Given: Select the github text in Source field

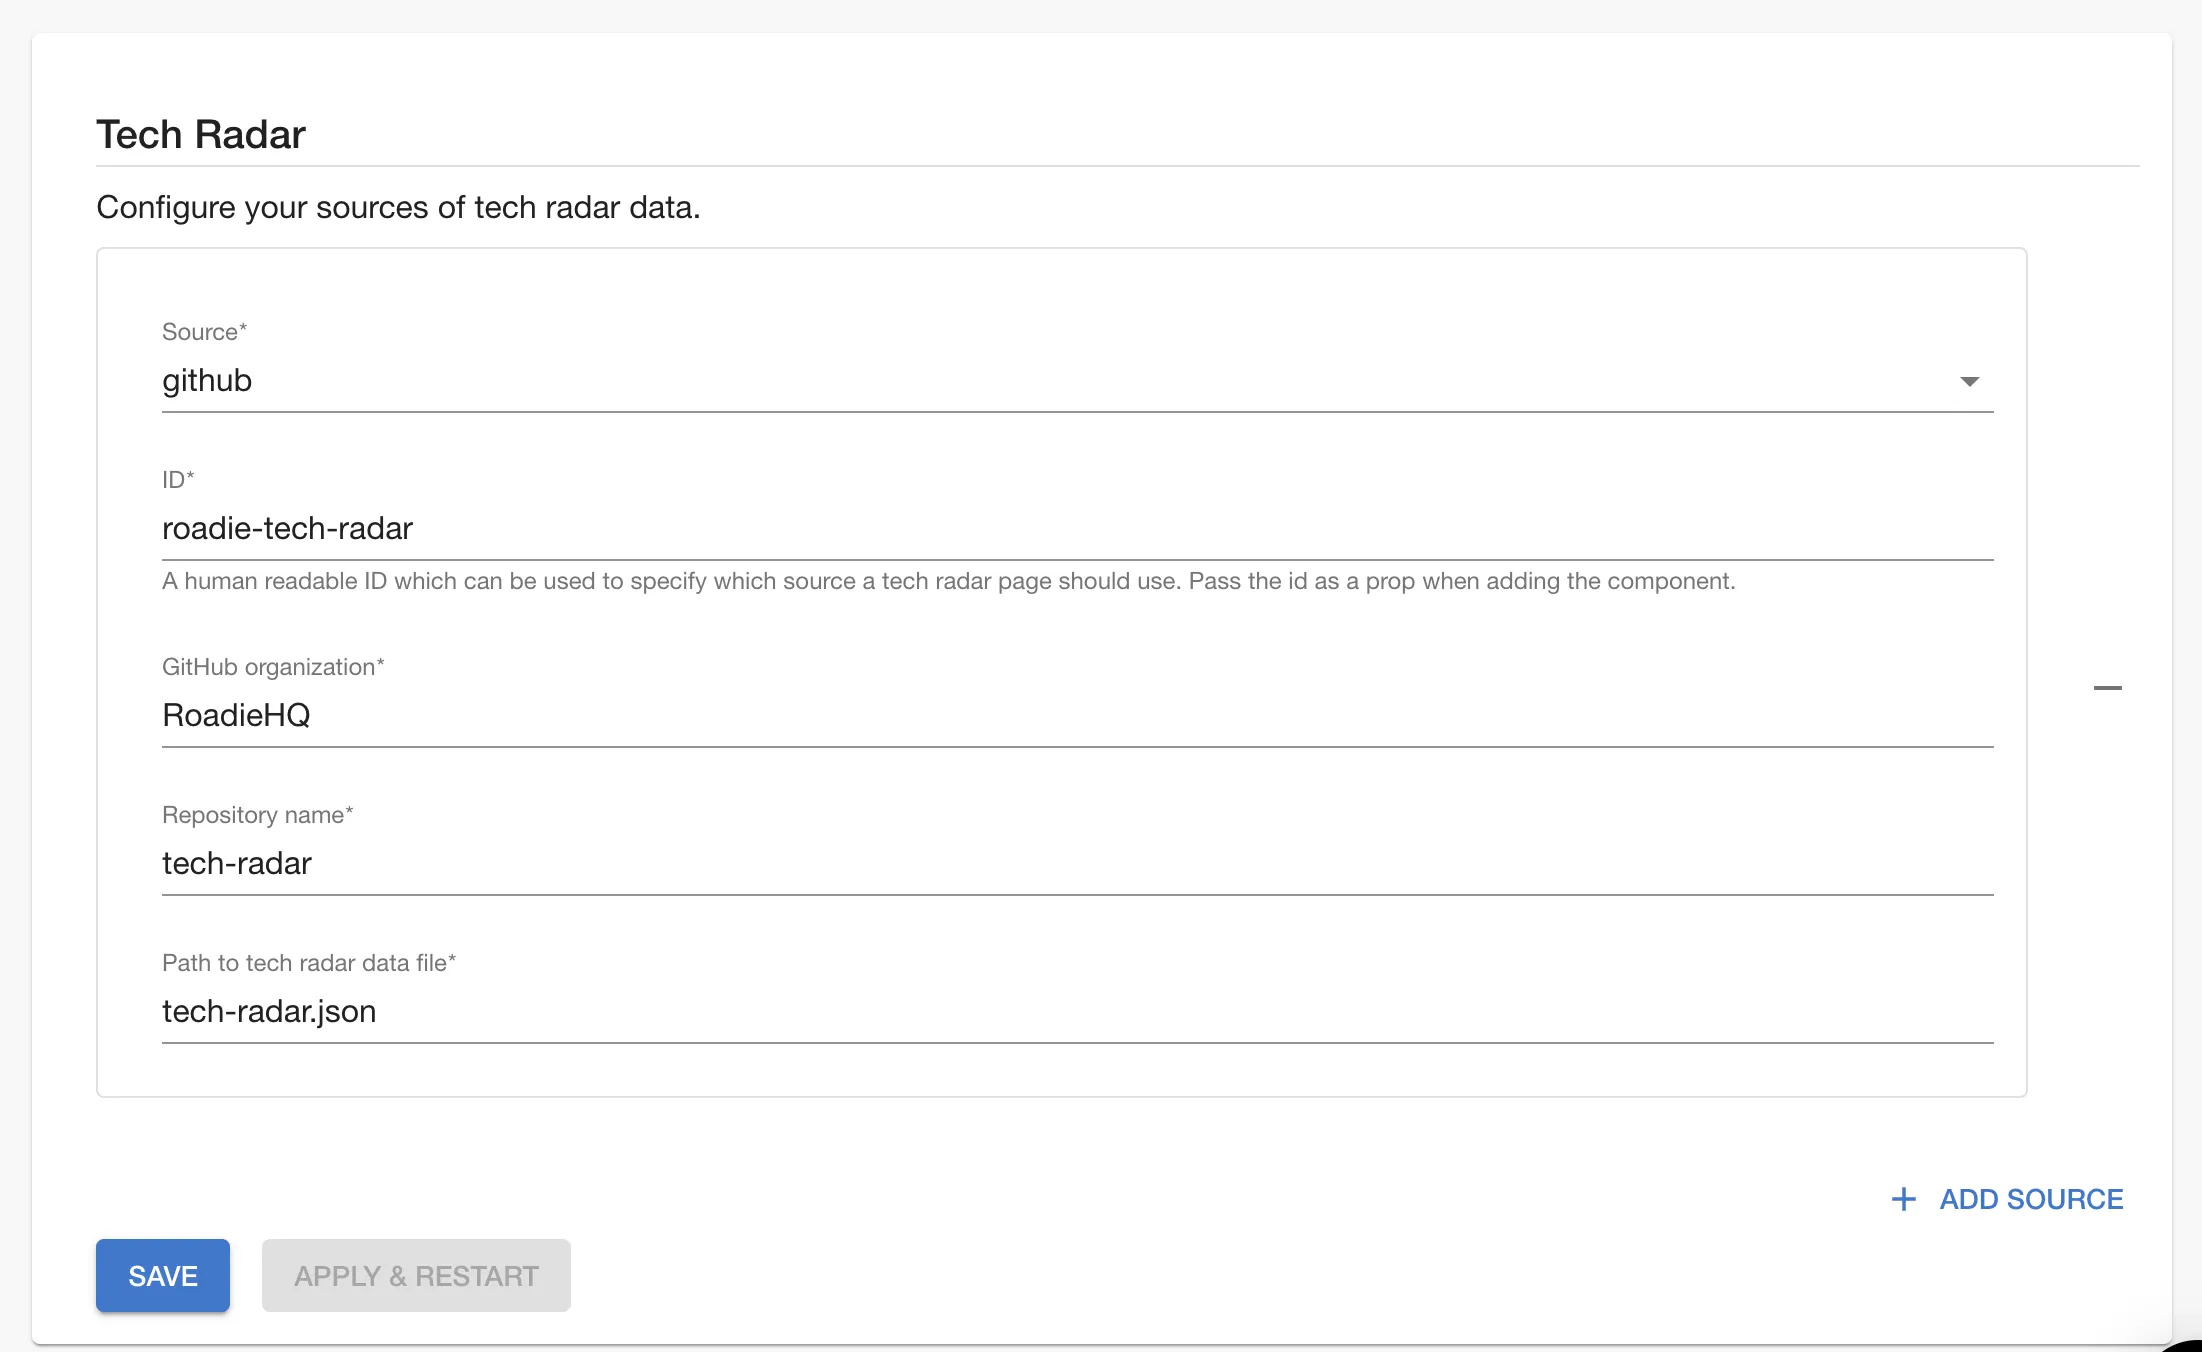Looking at the screenshot, I should pyautogui.click(x=207, y=380).
